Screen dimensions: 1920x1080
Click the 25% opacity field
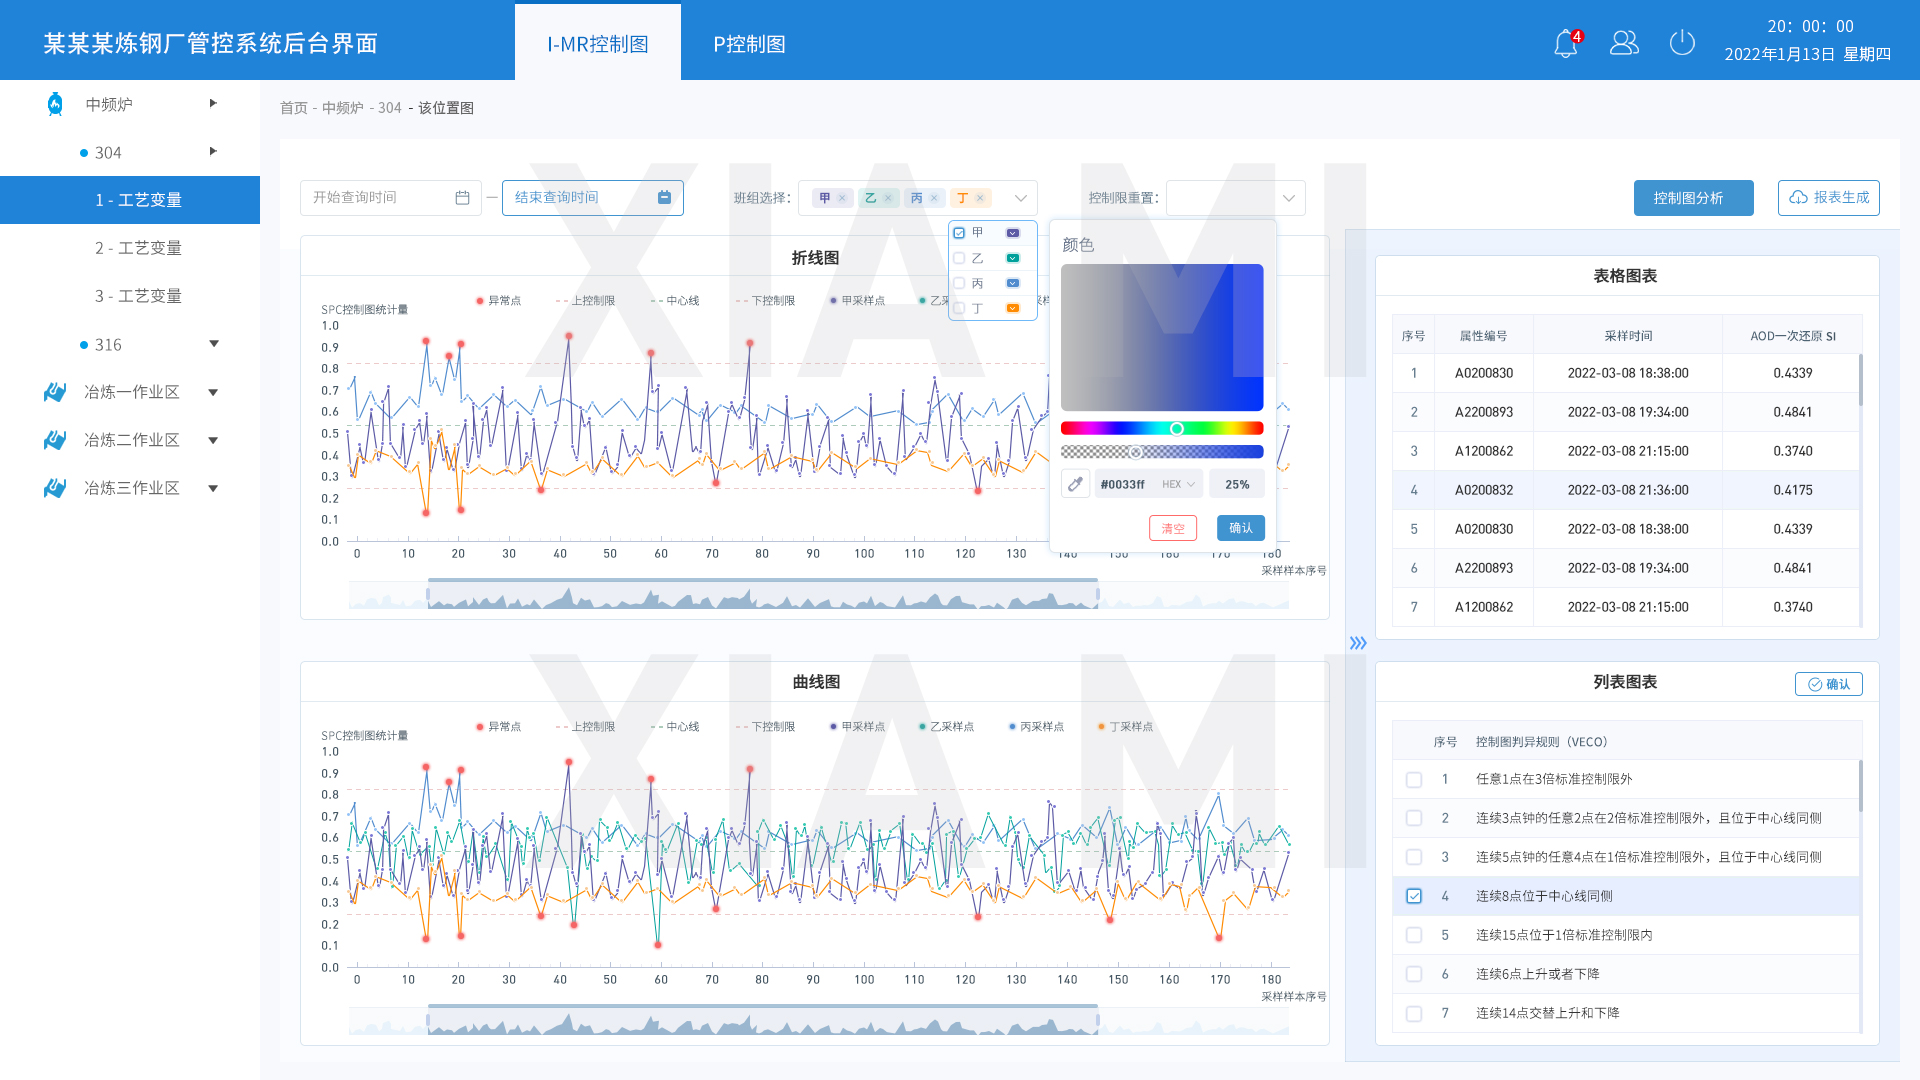point(1237,484)
